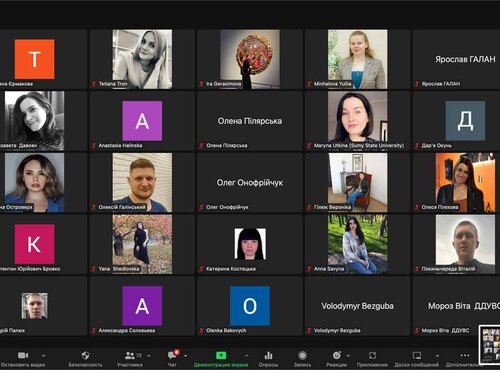Image resolution: width=500 pixels, height=370 pixels.
Task: Select Maryna Utkina's video tile
Action: click(357, 121)
